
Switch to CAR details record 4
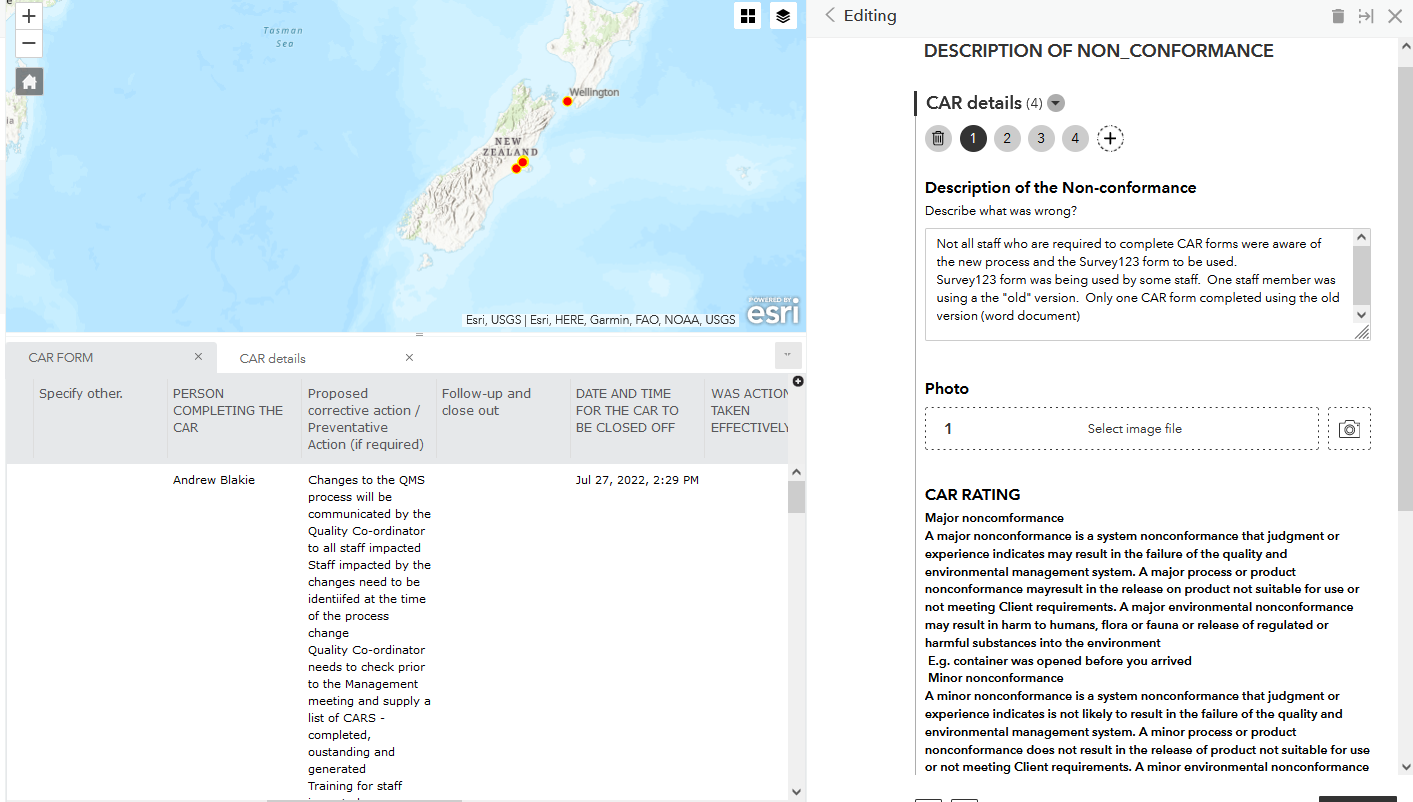(x=1075, y=139)
